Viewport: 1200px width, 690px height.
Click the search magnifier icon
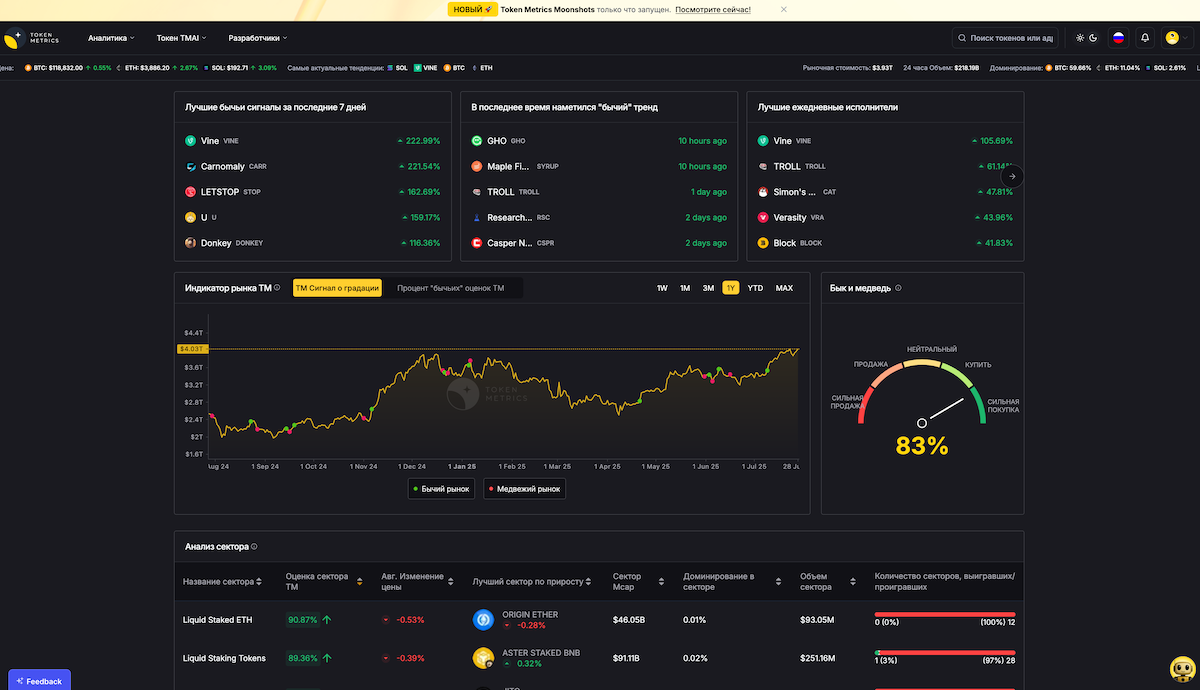pyautogui.click(x=962, y=38)
